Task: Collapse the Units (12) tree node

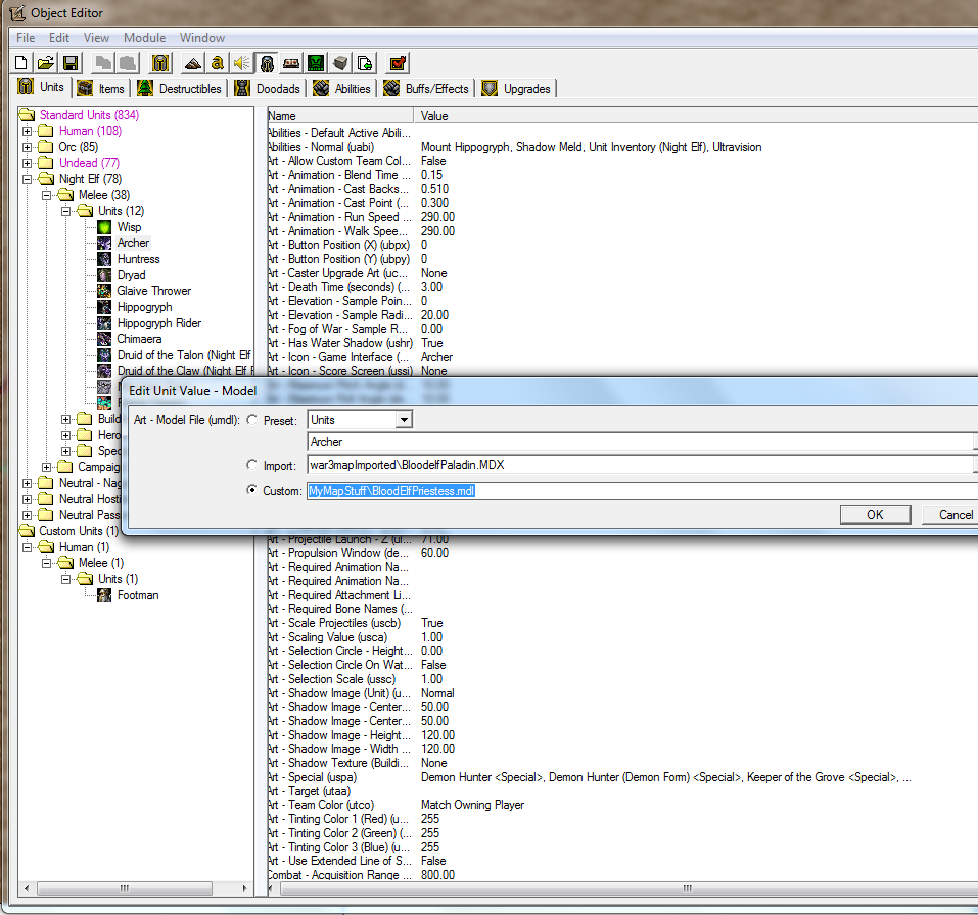Action: point(65,211)
